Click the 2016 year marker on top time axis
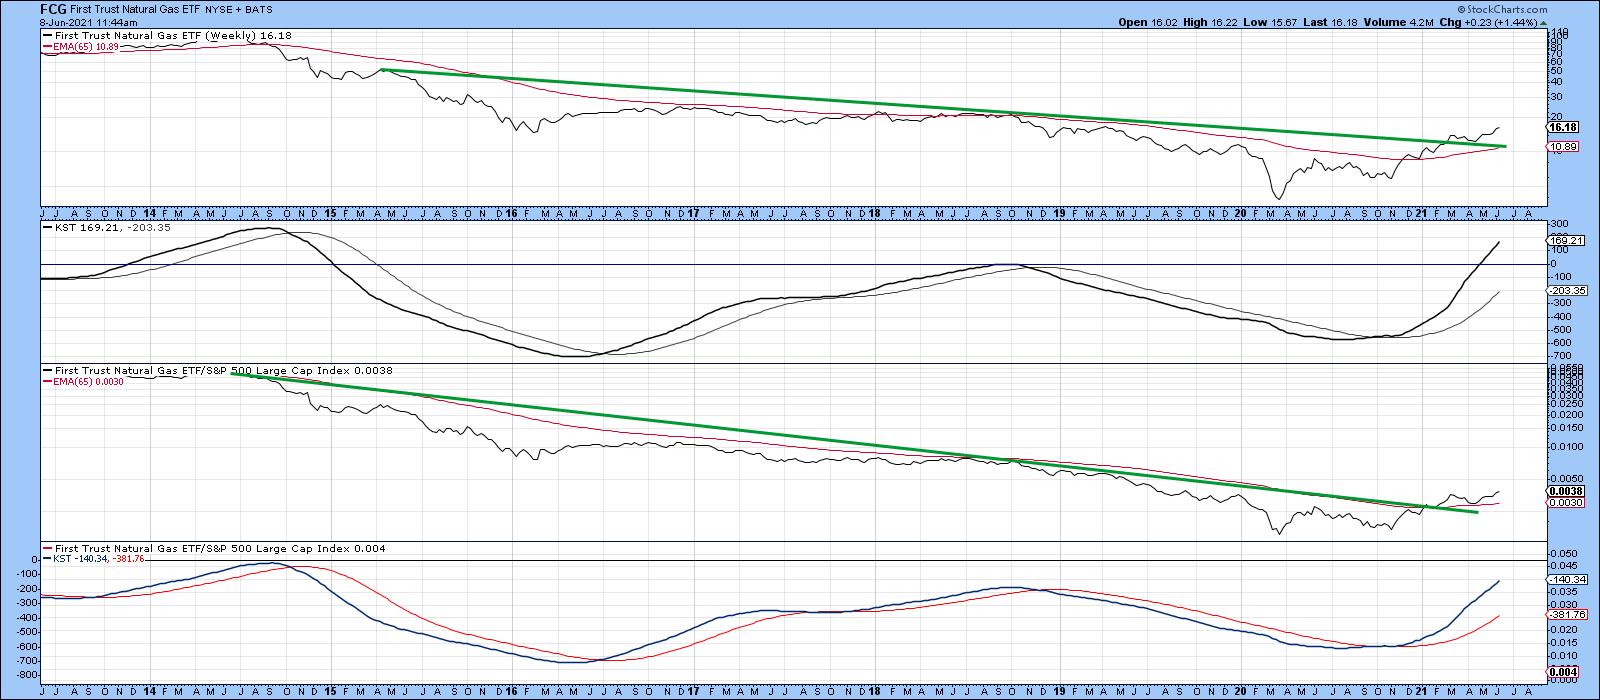The image size is (1600, 700). (512, 213)
